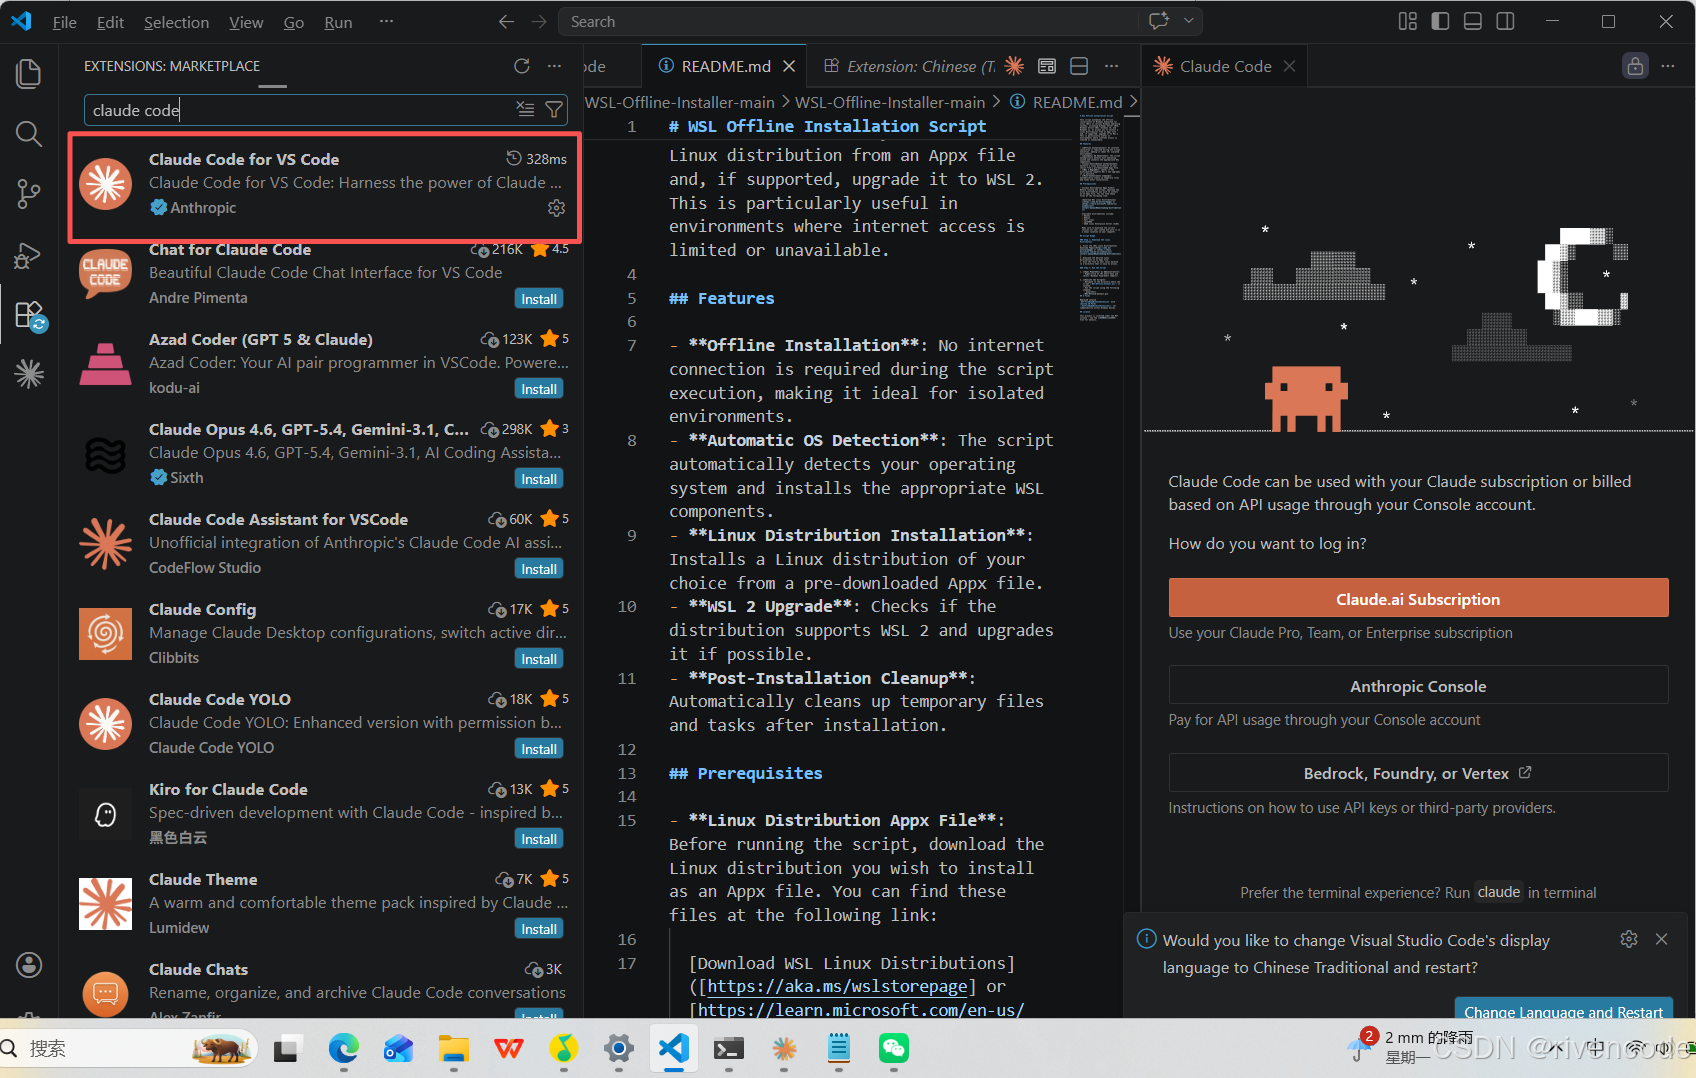The height and width of the screenshot is (1078, 1696).
Task: Open the Accounts icon in activity bar
Action: [29, 965]
